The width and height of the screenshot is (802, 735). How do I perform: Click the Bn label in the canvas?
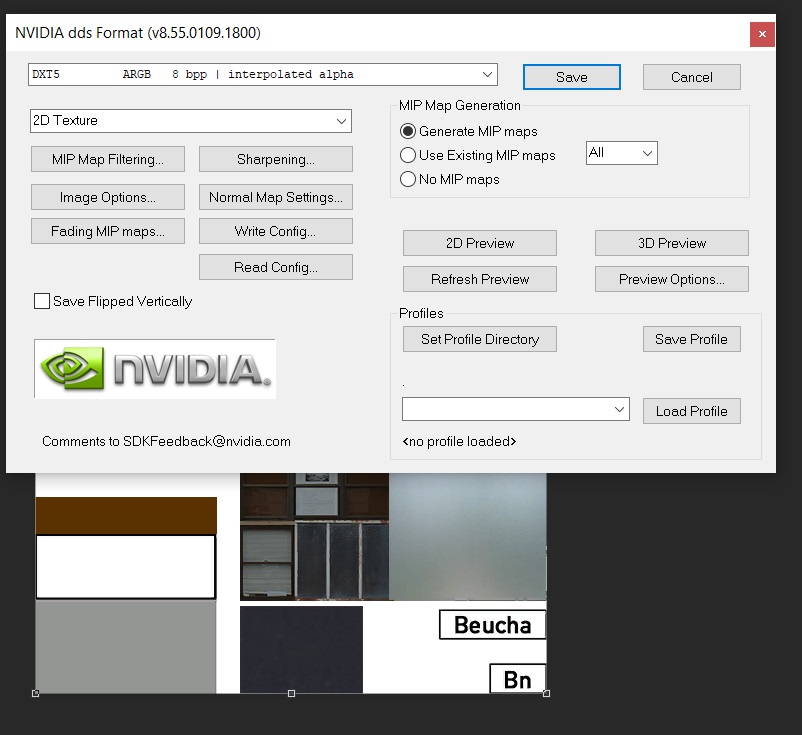pyautogui.click(x=518, y=679)
